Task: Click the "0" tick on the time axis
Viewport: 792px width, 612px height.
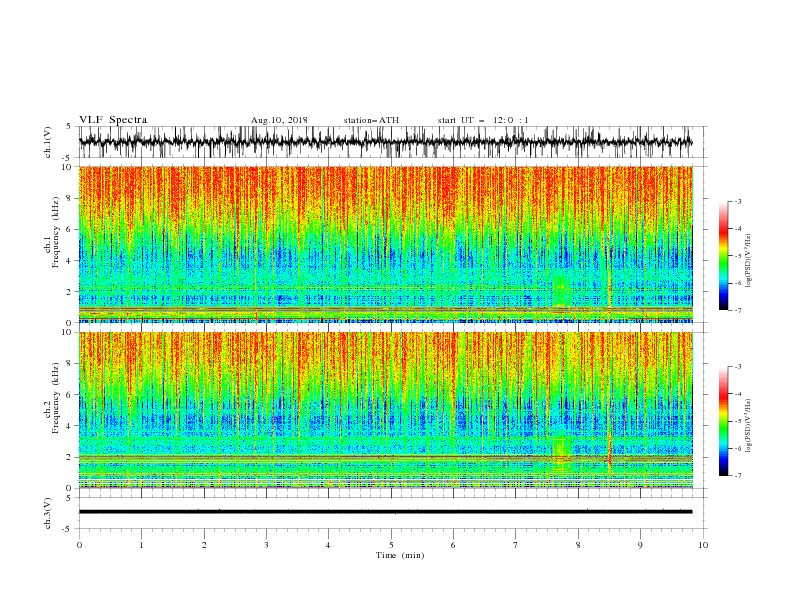Action: click(x=79, y=545)
